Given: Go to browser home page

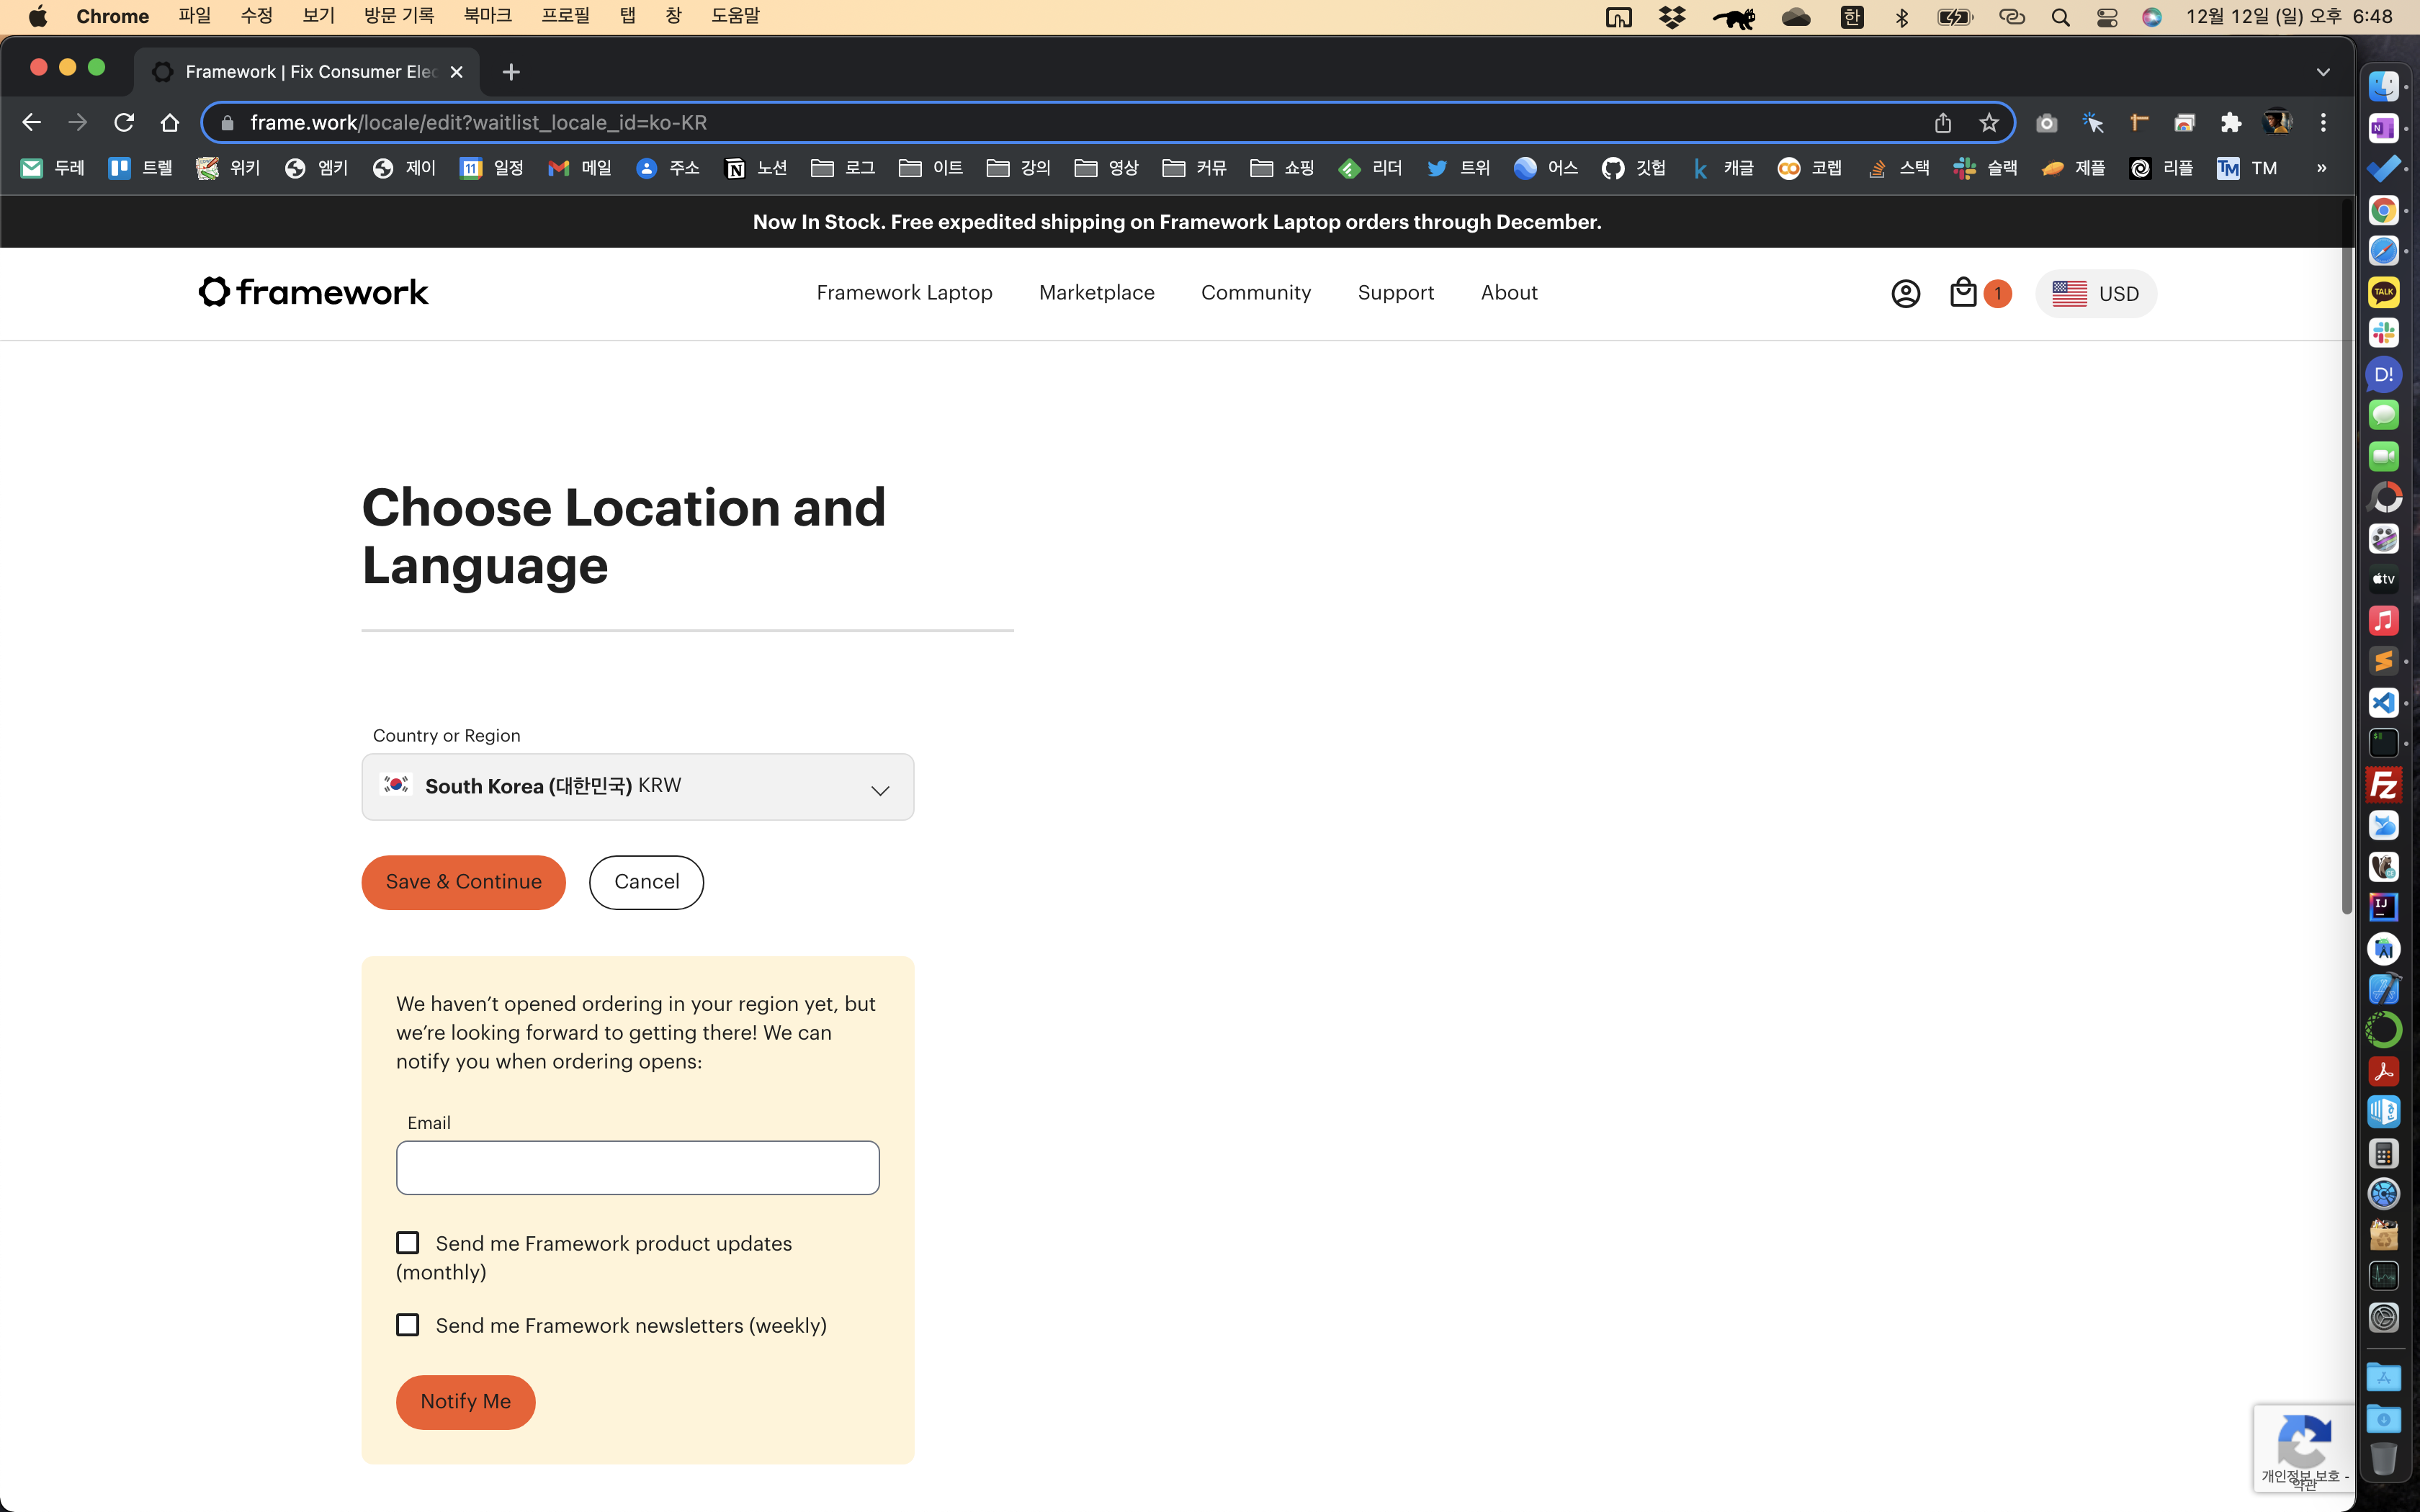Looking at the screenshot, I should [x=170, y=122].
